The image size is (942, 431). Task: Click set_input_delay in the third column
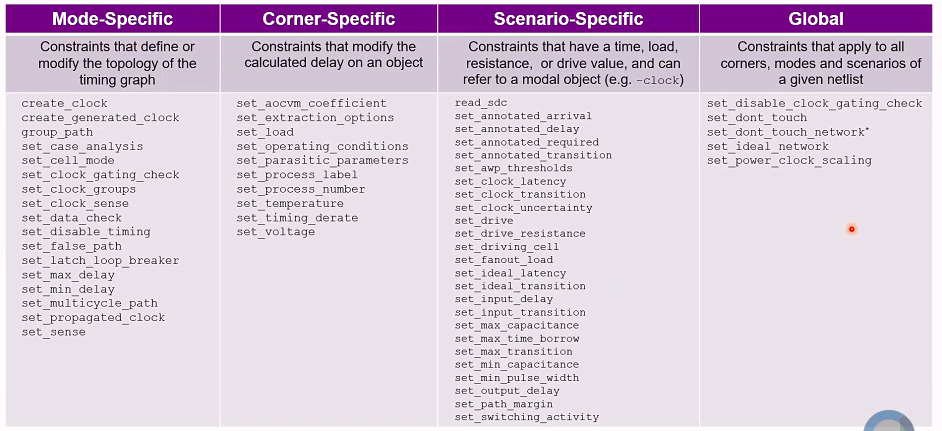tap(503, 299)
